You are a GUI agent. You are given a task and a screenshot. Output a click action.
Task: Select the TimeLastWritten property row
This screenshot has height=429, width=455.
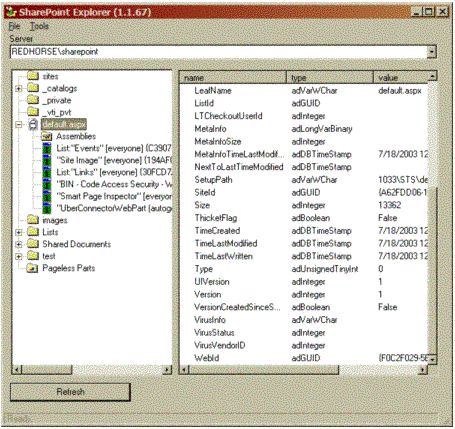coord(304,256)
